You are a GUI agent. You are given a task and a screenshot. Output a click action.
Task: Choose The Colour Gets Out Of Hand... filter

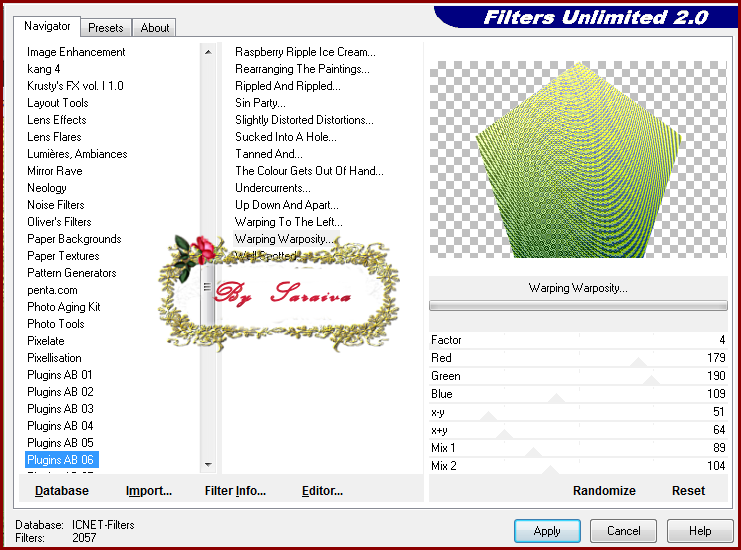(x=310, y=171)
